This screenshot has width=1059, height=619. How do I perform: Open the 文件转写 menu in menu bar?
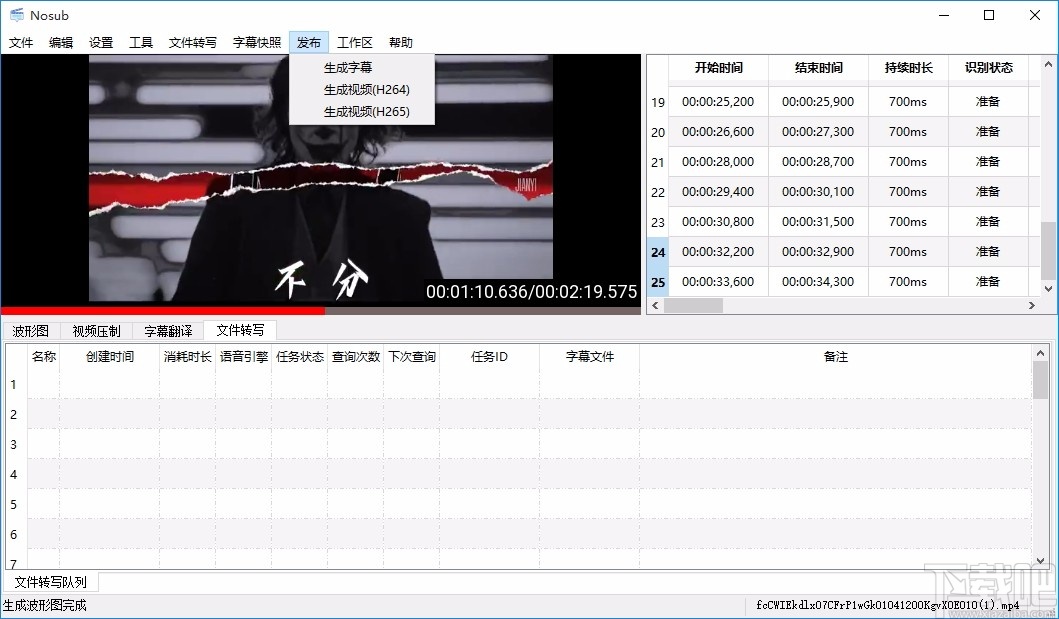point(192,43)
